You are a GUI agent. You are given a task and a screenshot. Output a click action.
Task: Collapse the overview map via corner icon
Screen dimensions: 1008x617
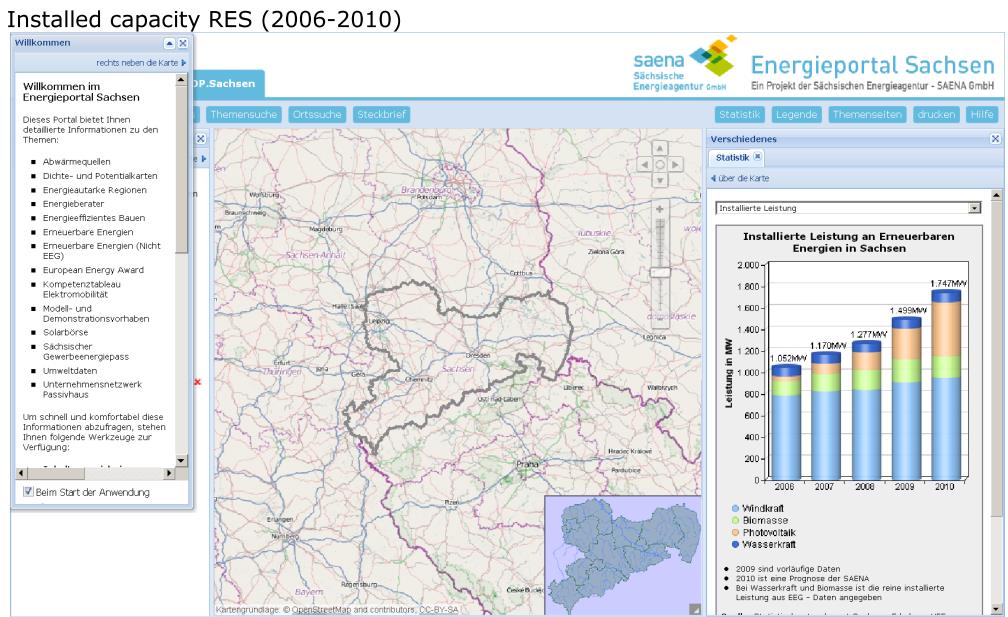click(x=695, y=609)
